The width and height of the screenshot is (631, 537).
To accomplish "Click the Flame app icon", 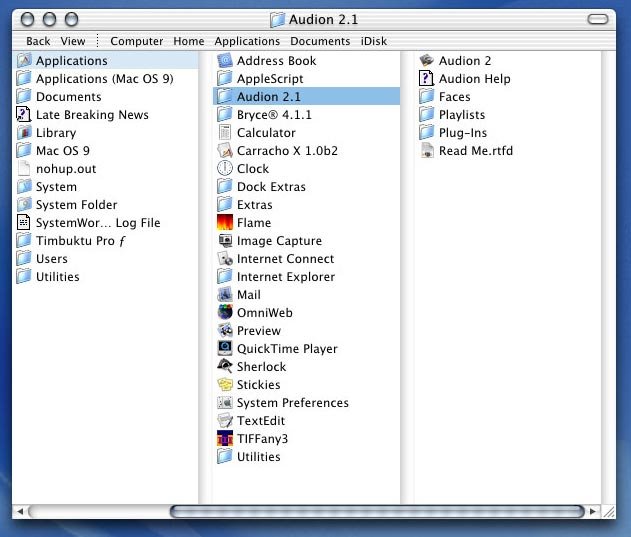I will [225, 223].
